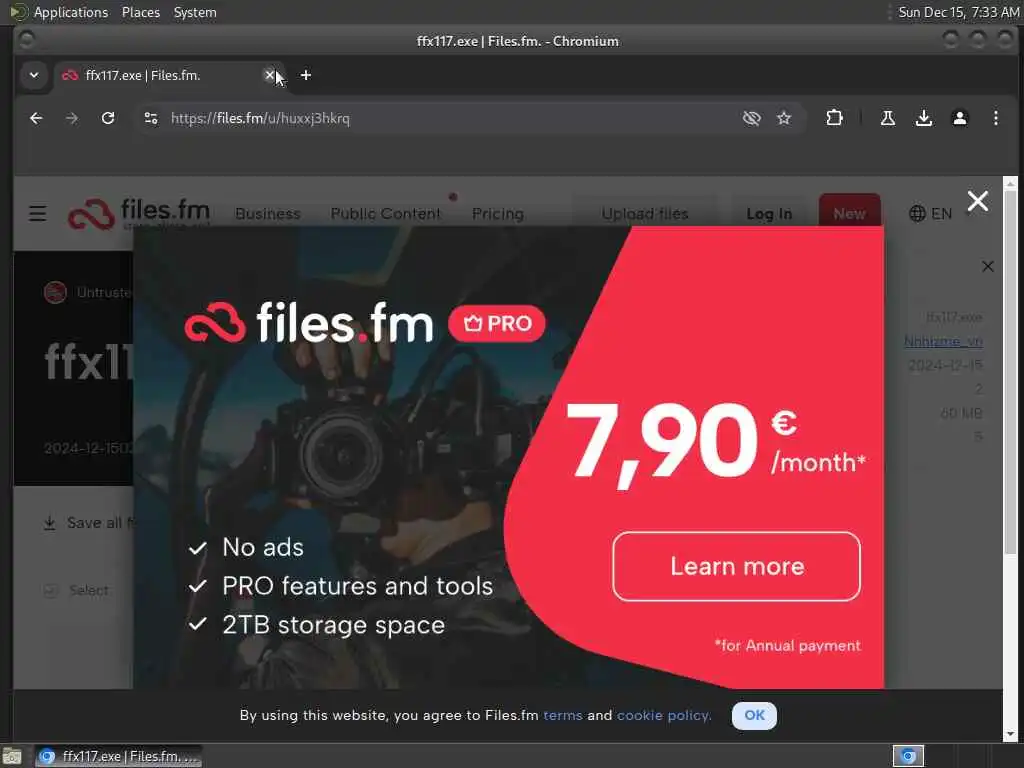Open the Chromium three-dot menu
This screenshot has width=1024, height=768.
[x=995, y=118]
